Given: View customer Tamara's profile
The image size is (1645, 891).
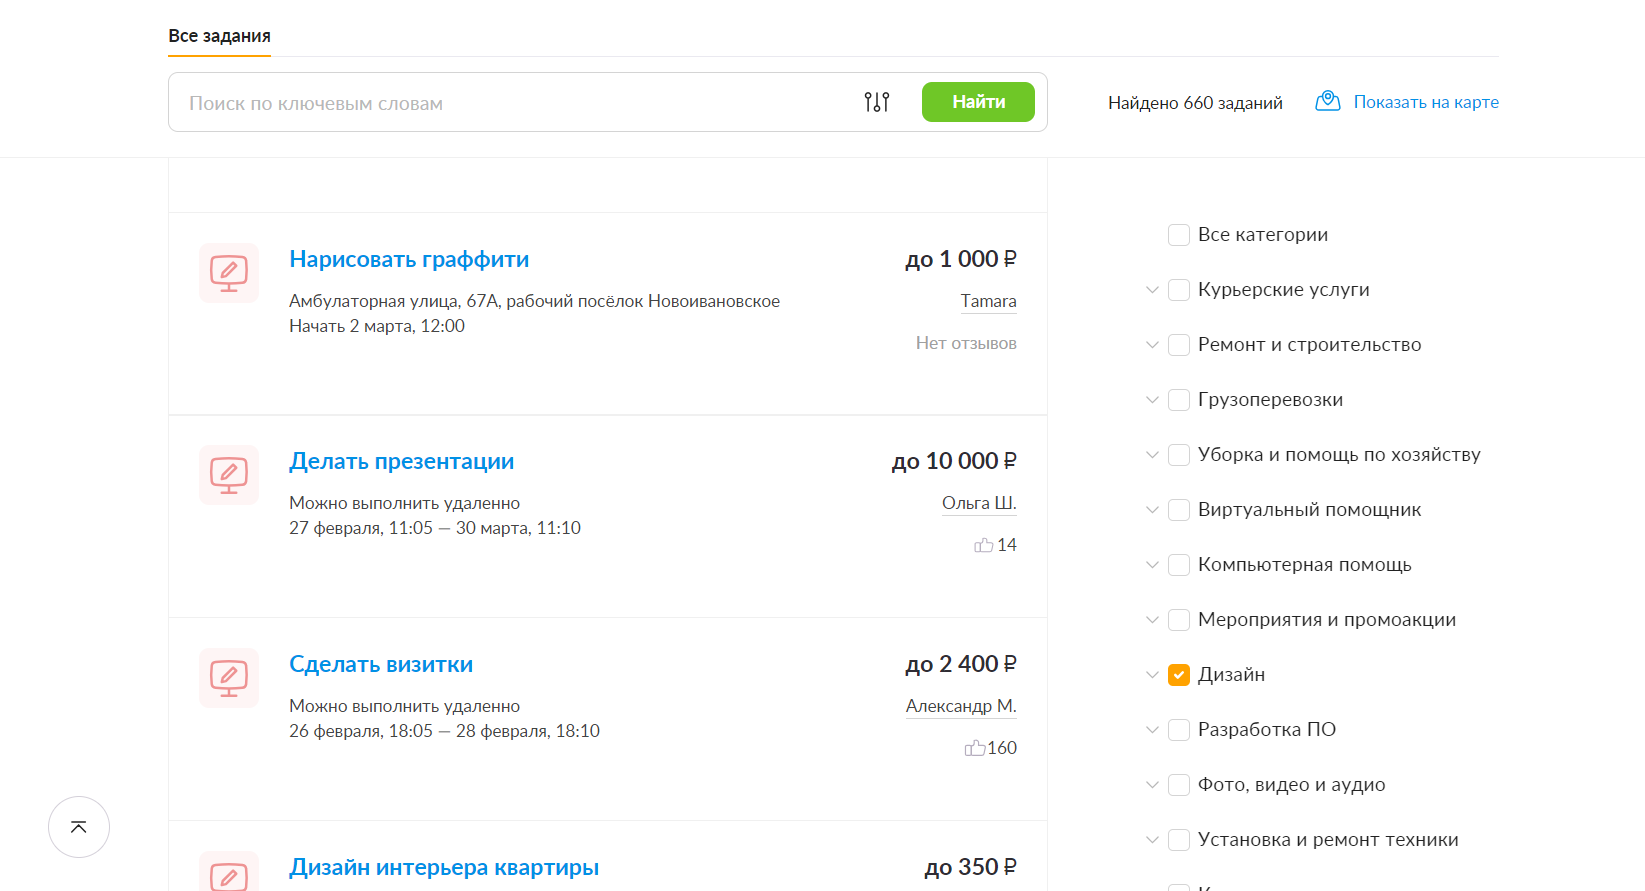Looking at the screenshot, I should (988, 301).
